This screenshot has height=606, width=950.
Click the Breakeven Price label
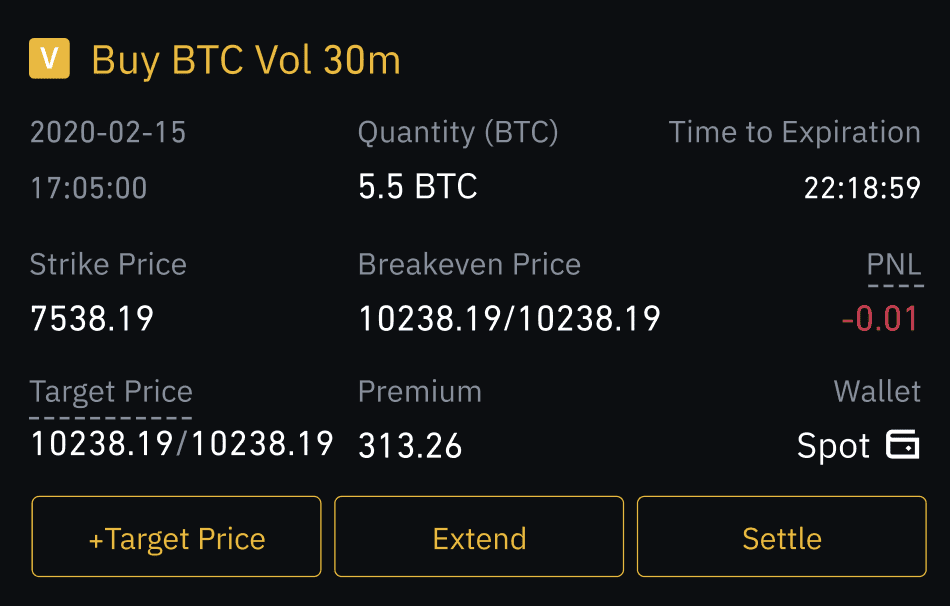click(x=470, y=265)
